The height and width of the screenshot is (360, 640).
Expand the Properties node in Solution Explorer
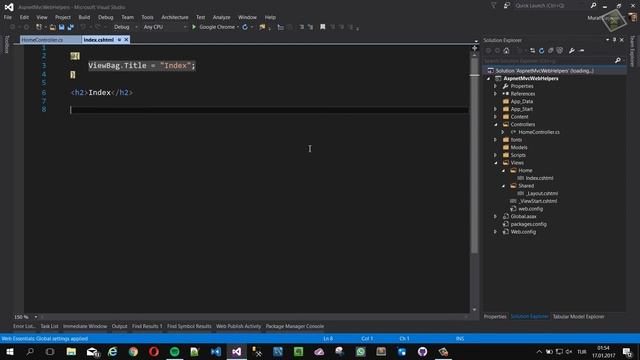(496, 86)
